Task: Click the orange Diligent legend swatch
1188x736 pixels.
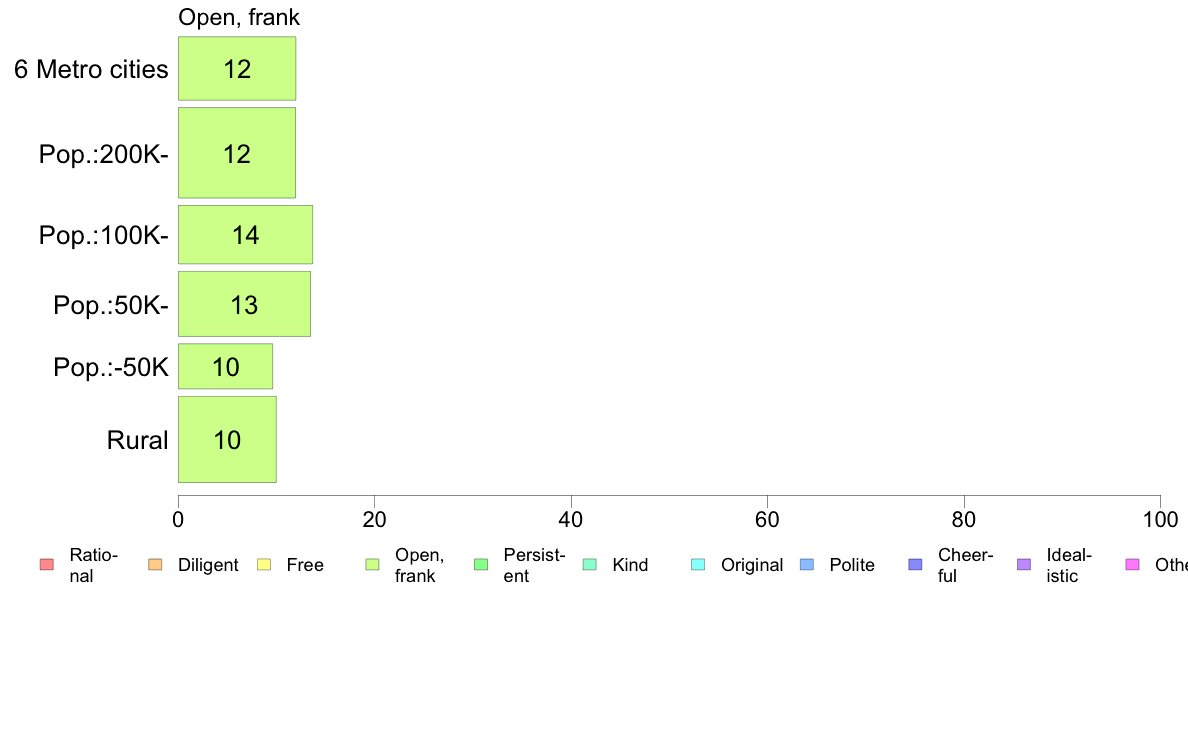Action: (x=155, y=565)
